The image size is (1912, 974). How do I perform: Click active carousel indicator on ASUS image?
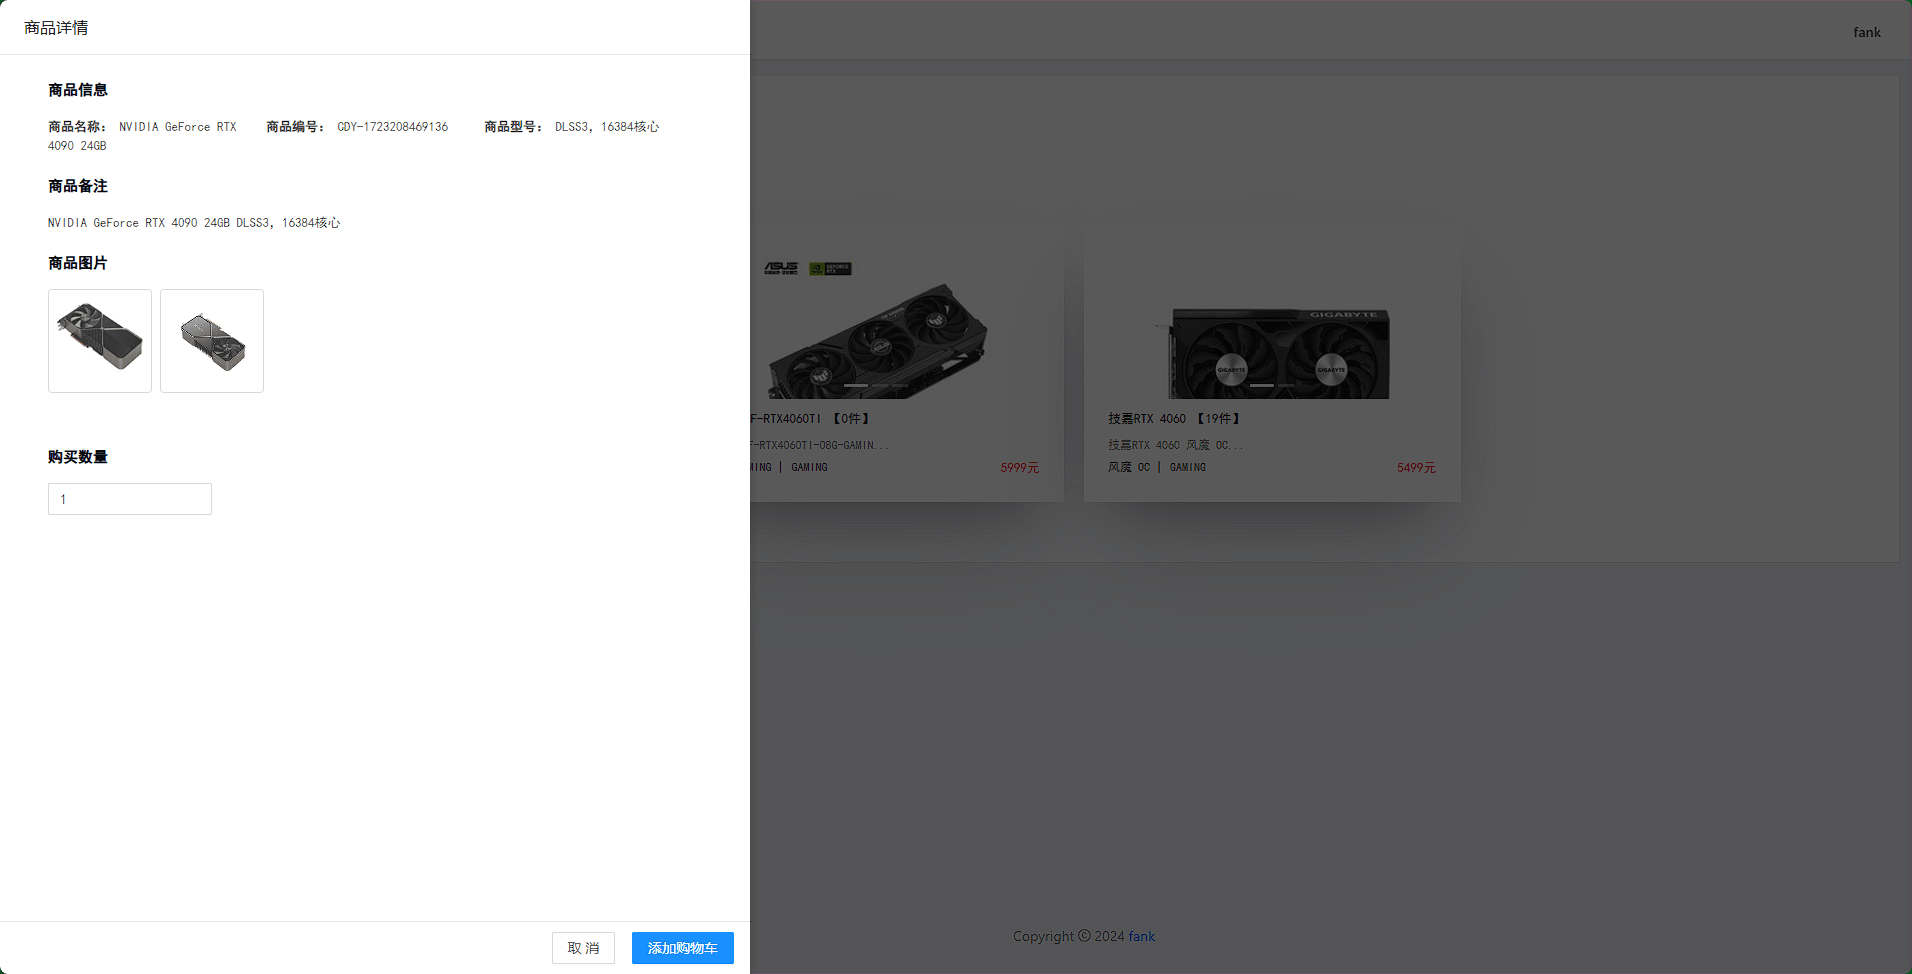point(856,385)
